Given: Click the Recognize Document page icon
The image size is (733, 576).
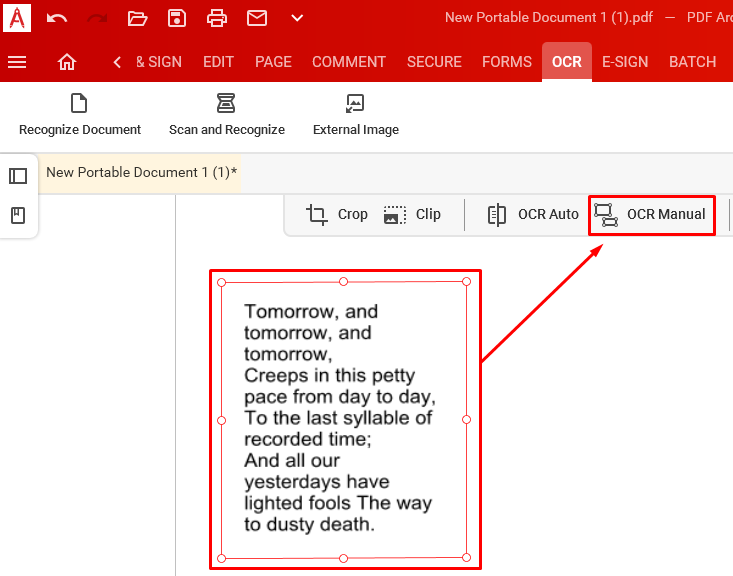Looking at the screenshot, I should (79, 103).
